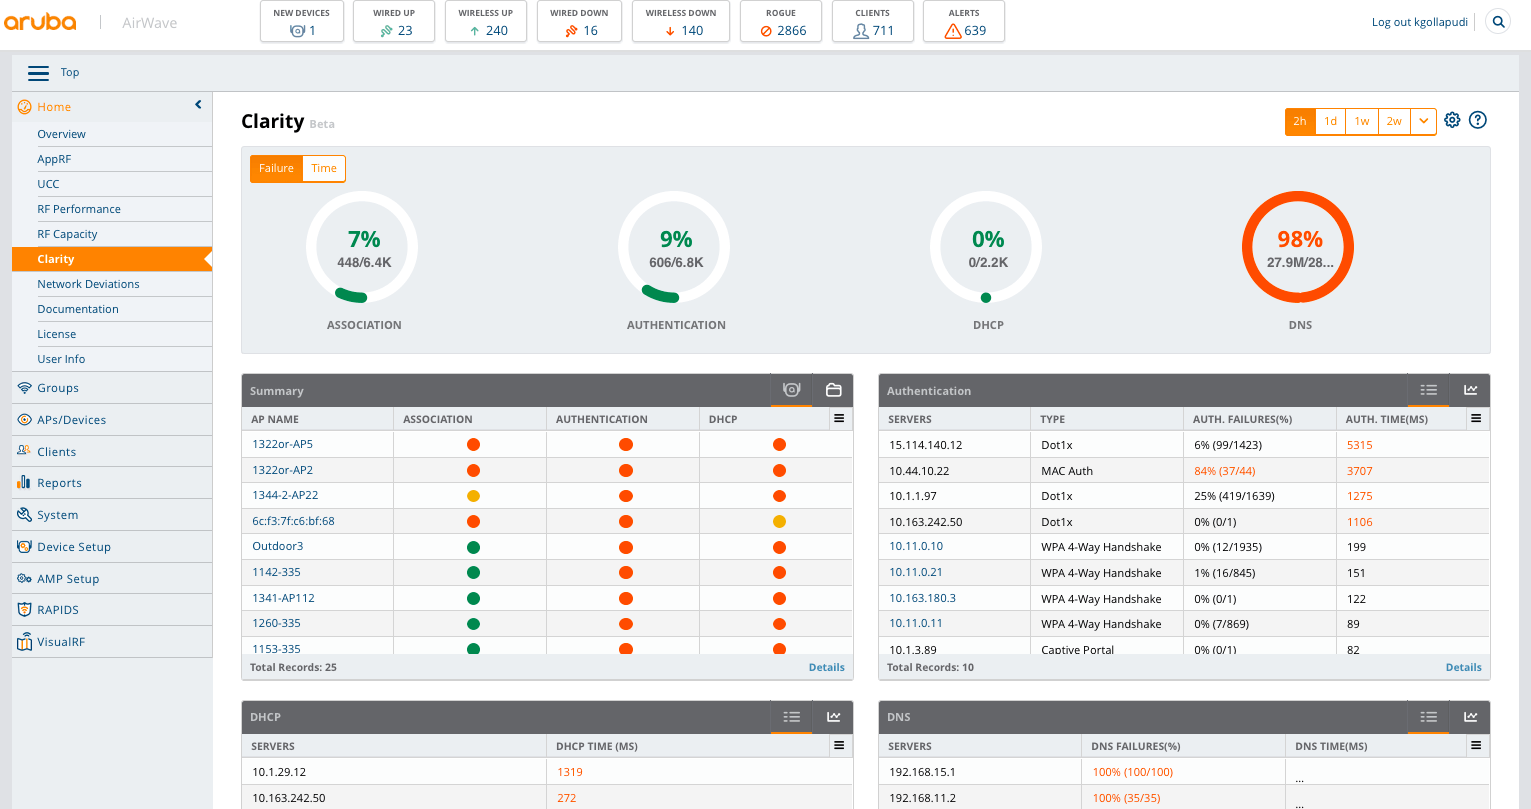Open RF Performance in the sidebar
This screenshot has height=809, width=1531.
(x=79, y=209)
